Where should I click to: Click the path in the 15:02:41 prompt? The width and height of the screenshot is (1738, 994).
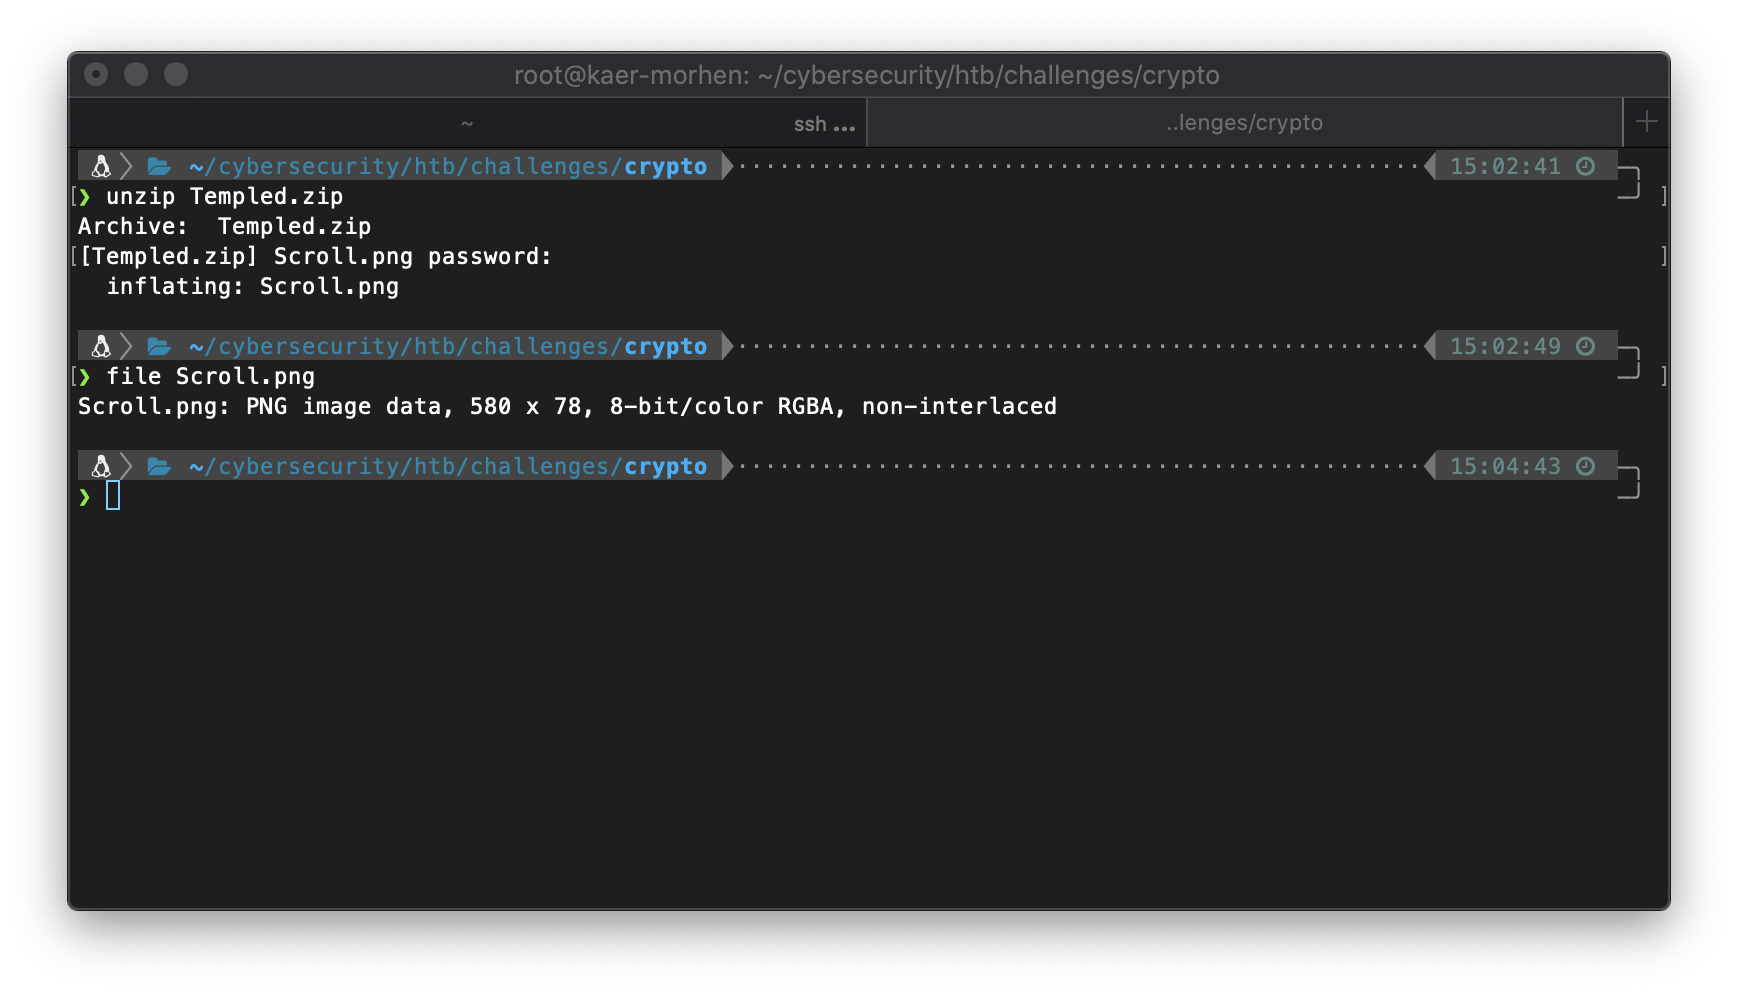click(448, 166)
